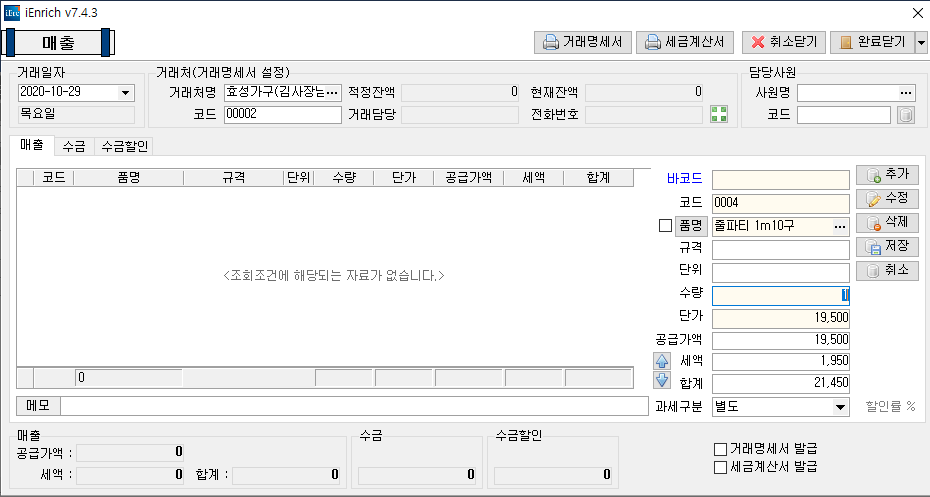Screen dimensions: 930x497
Task: Click the database icon next to 사원 코드
Action: point(905,115)
